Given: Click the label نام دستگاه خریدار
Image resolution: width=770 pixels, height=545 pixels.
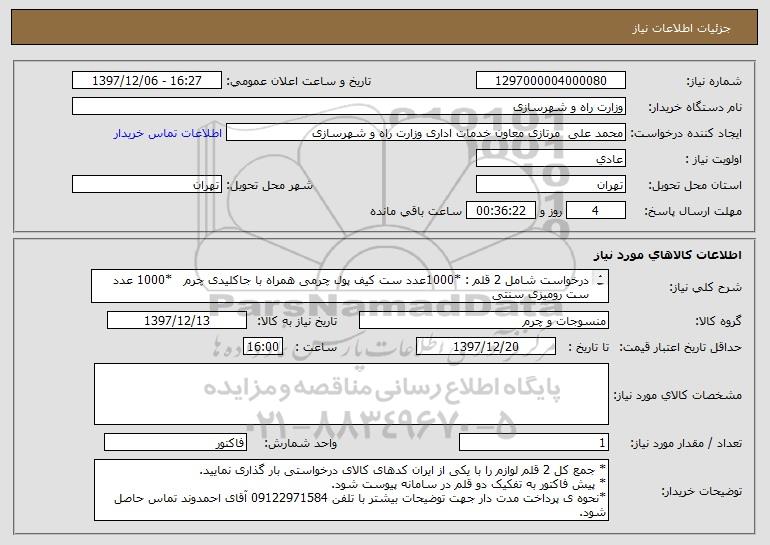Looking at the screenshot, I should (x=695, y=107).
